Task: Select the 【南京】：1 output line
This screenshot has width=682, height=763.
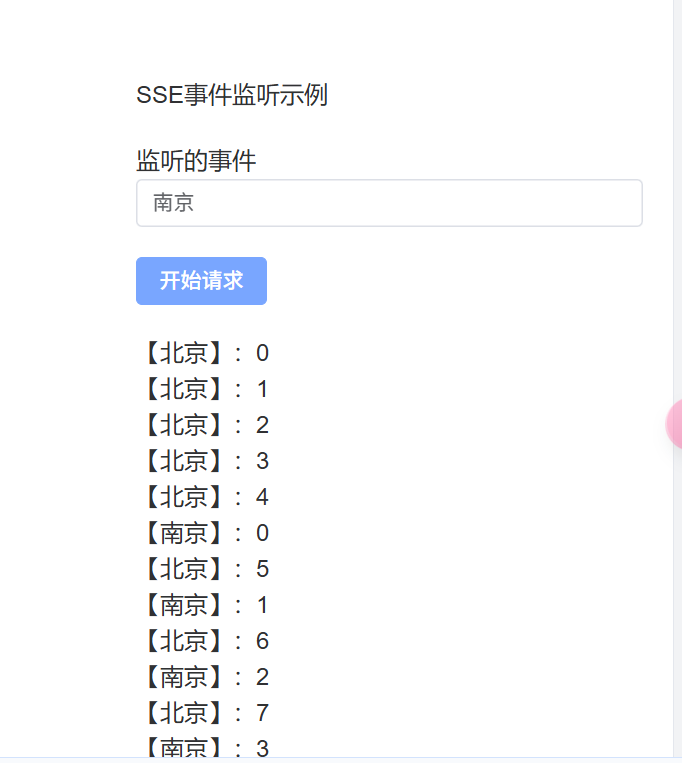Action: click(206, 605)
